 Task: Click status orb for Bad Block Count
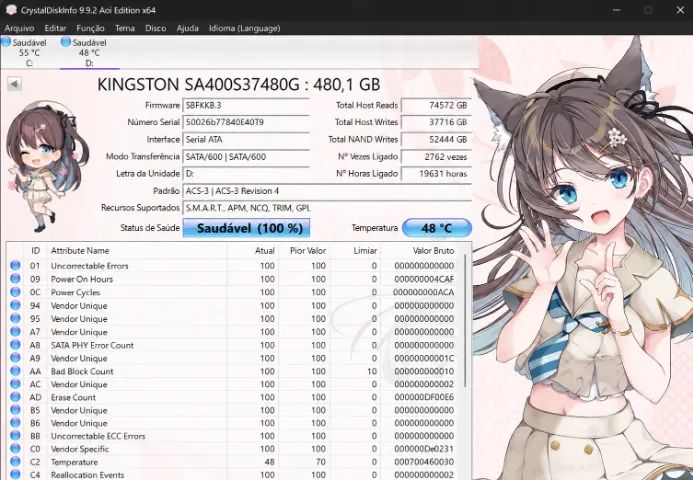click(x=15, y=371)
